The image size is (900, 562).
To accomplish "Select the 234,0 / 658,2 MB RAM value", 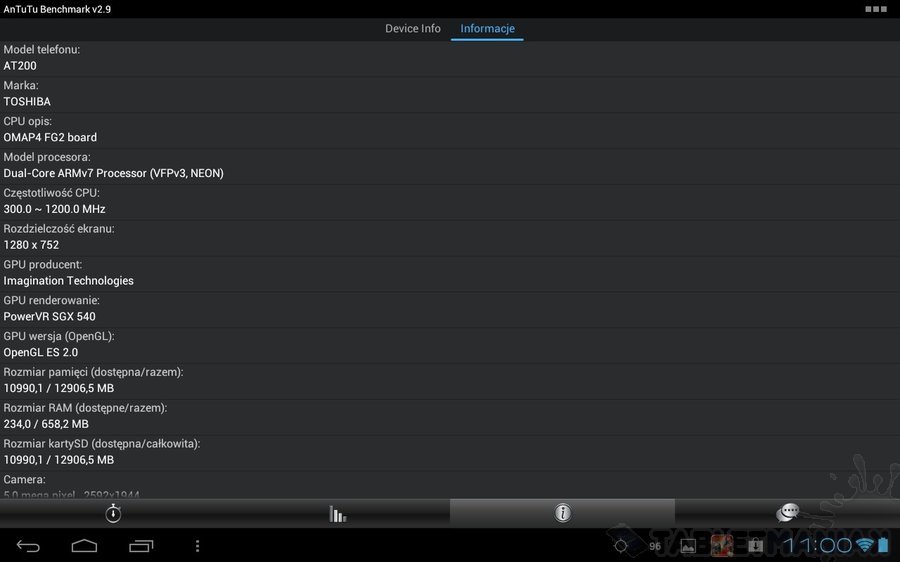I will tap(46, 424).
